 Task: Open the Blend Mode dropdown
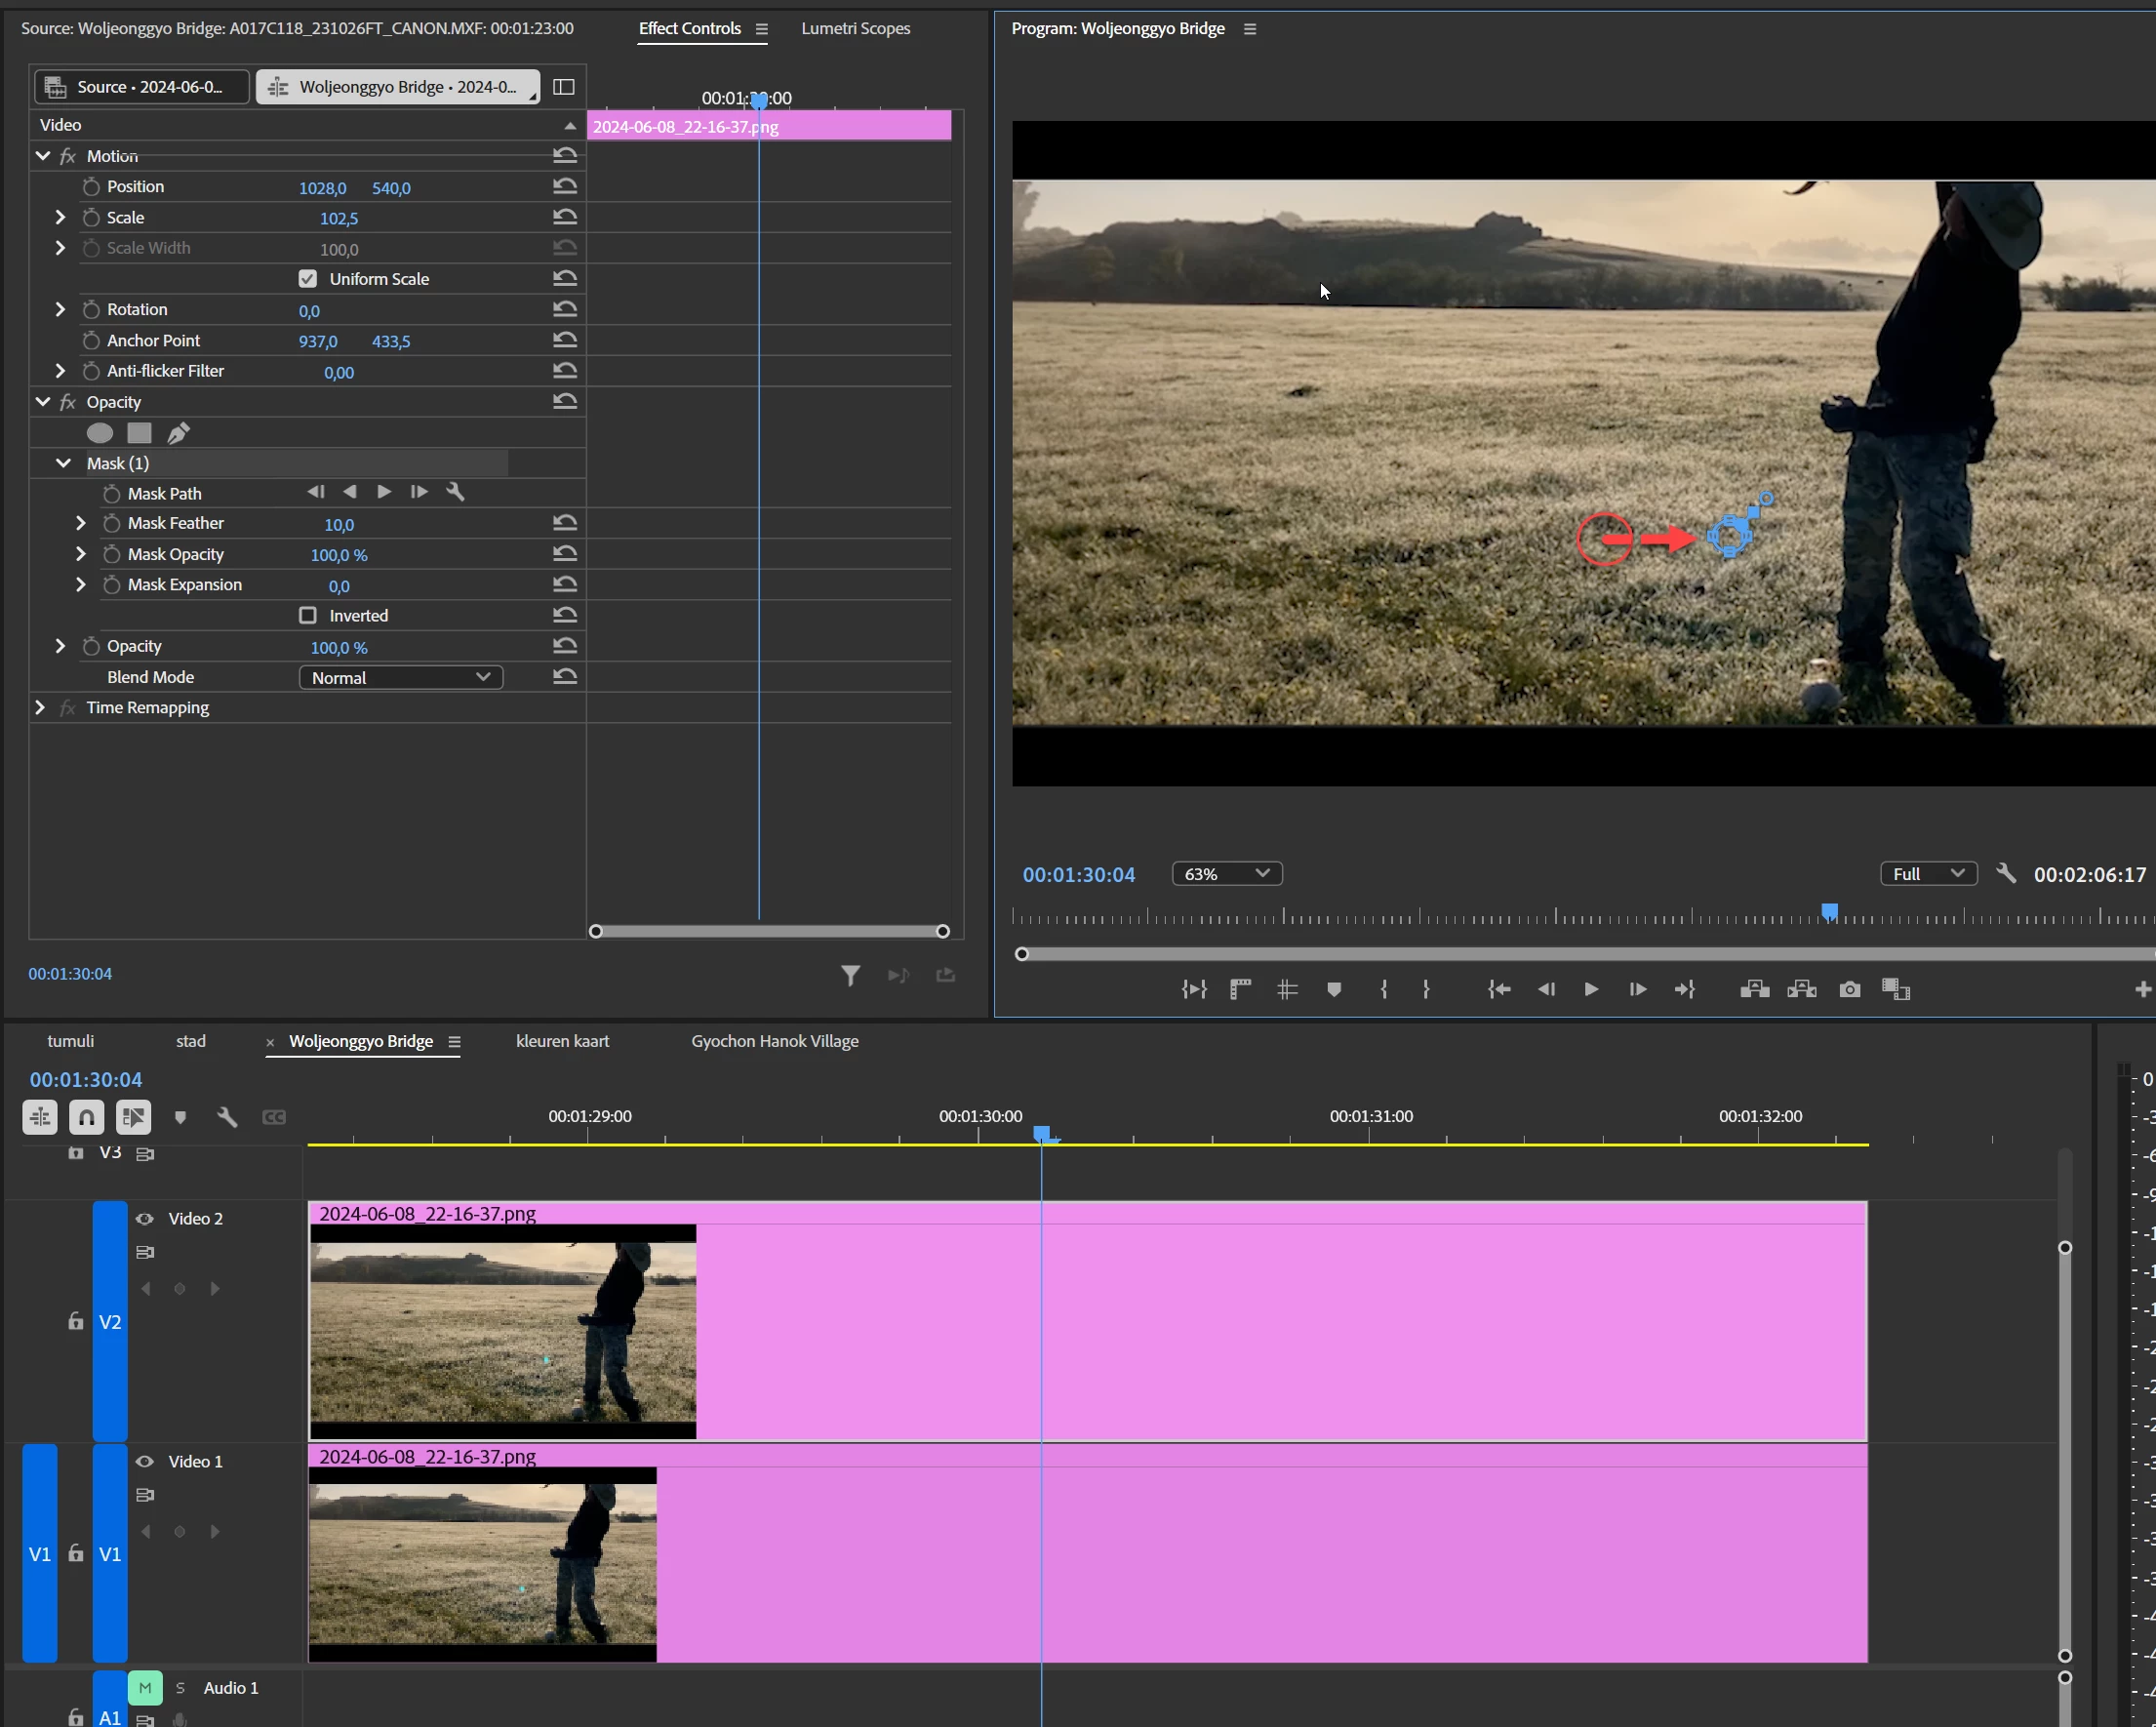(x=400, y=677)
